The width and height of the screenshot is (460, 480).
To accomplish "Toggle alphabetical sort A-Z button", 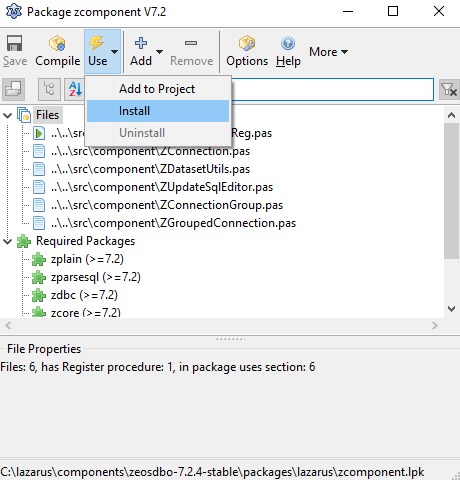I will 75,89.
